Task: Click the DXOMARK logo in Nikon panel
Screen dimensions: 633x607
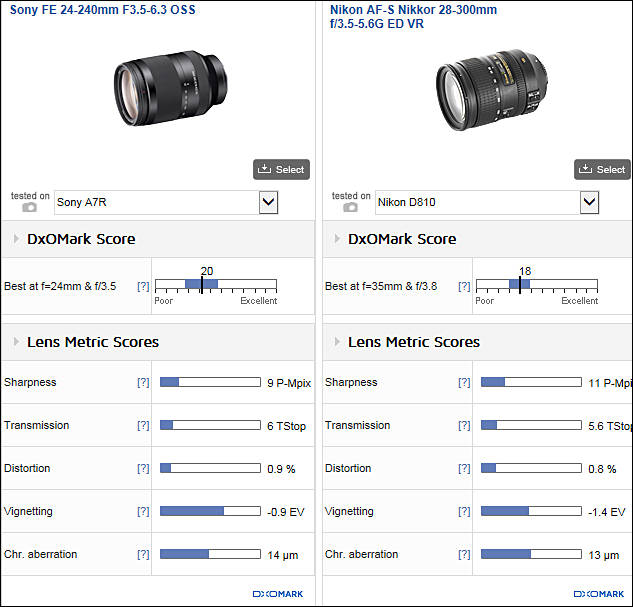Action: (x=599, y=594)
